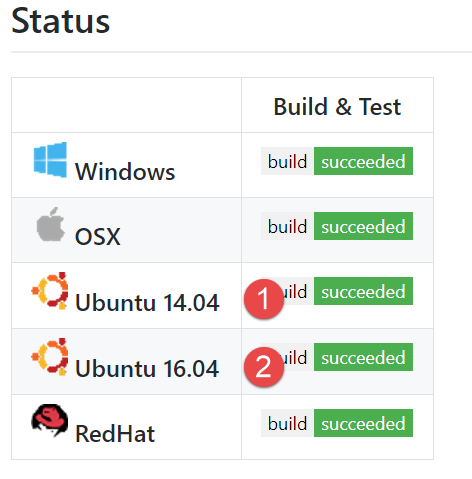The image size is (472, 479).
Task: Click the empty top-left header cell
Action: pyautogui.click(x=126, y=105)
